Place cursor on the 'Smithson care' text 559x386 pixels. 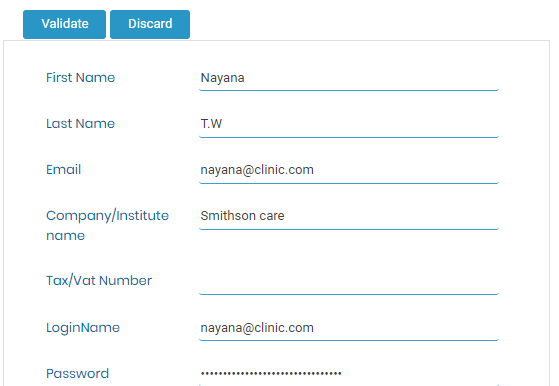[x=242, y=216]
